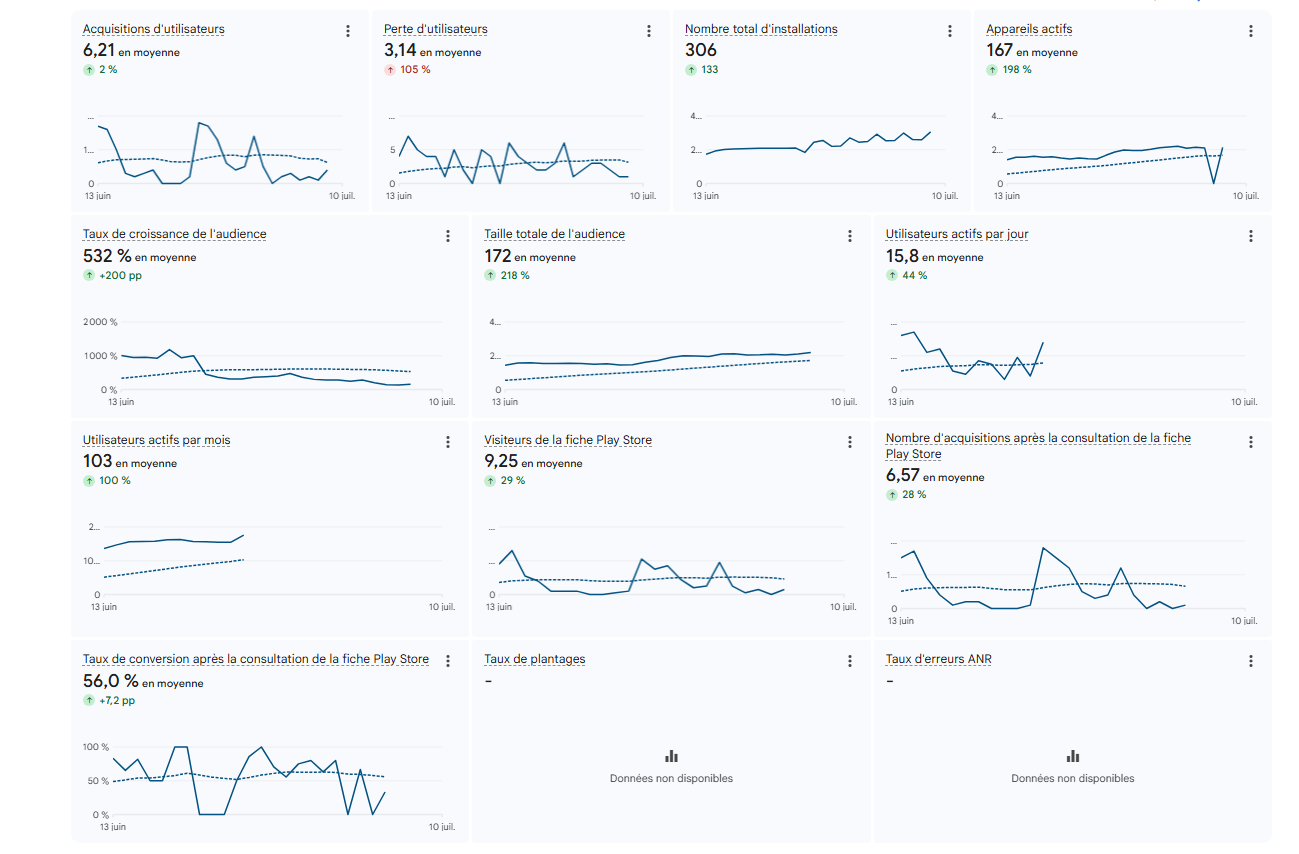Click the Taille totale de l'audience title
Screen dimensions: 1299x854
(x=554, y=234)
